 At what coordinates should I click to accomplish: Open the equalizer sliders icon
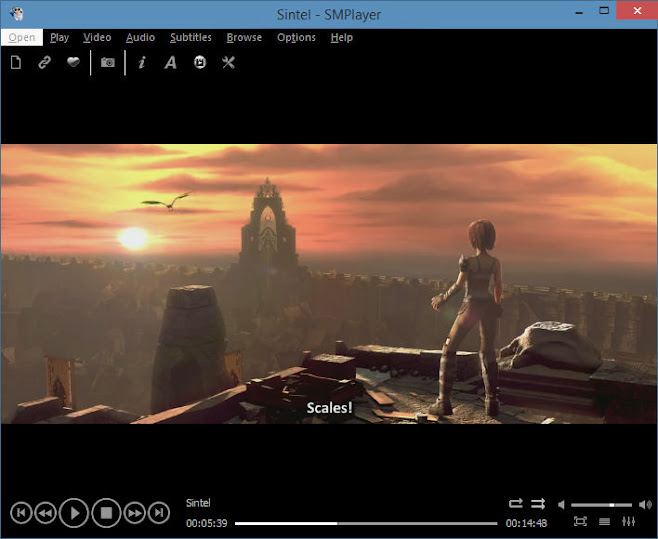[628, 521]
